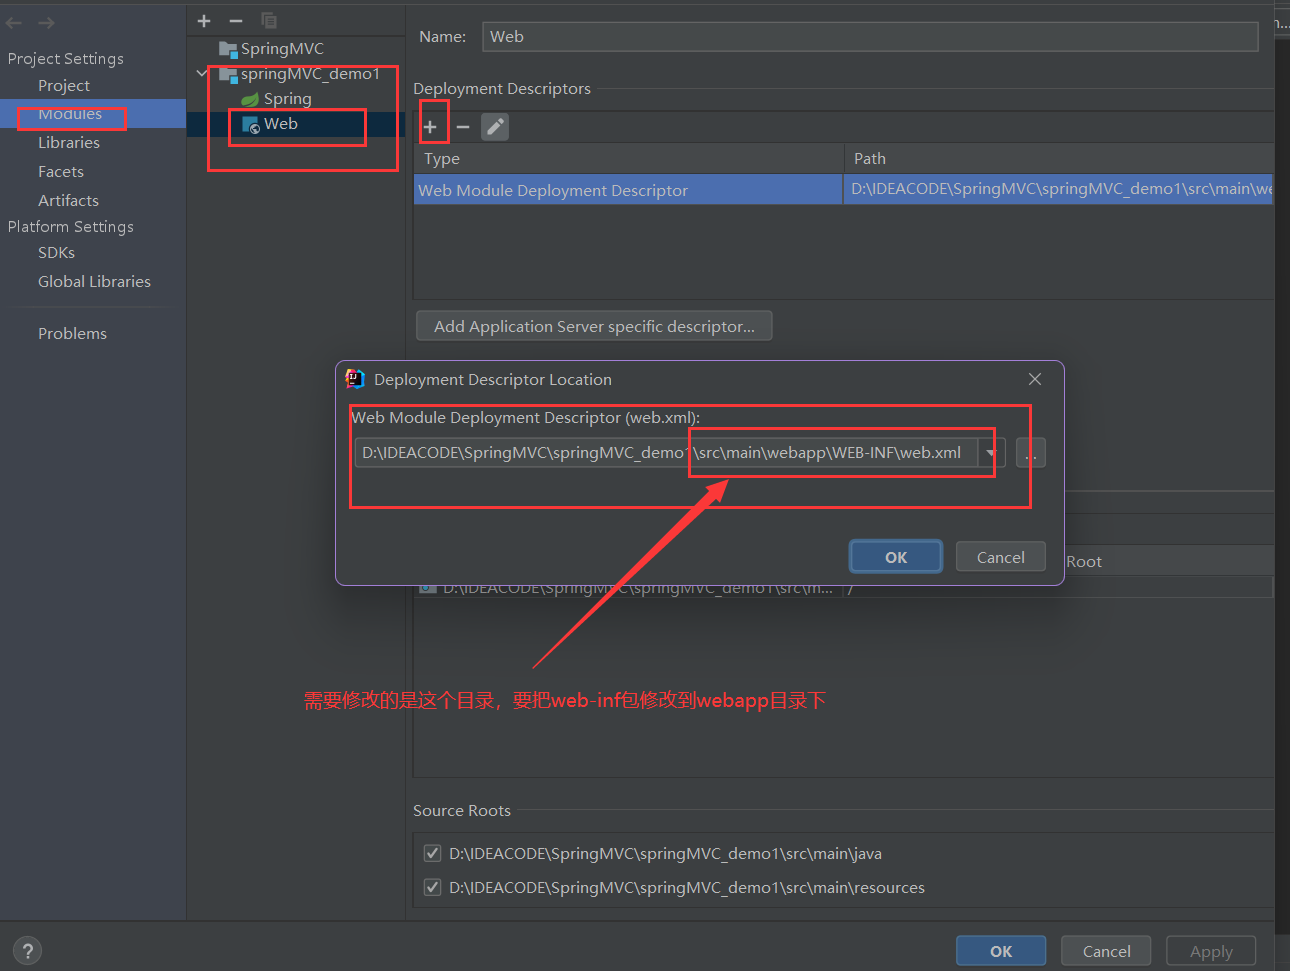This screenshot has height=971, width=1290.
Task: Open the help question mark
Action: 28,951
